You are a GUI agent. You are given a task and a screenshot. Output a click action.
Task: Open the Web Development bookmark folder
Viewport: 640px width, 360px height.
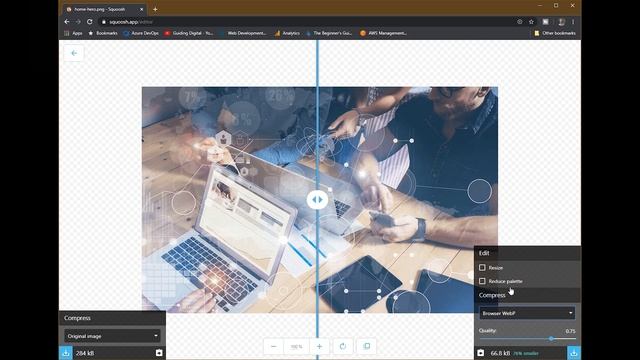pyautogui.click(x=243, y=33)
